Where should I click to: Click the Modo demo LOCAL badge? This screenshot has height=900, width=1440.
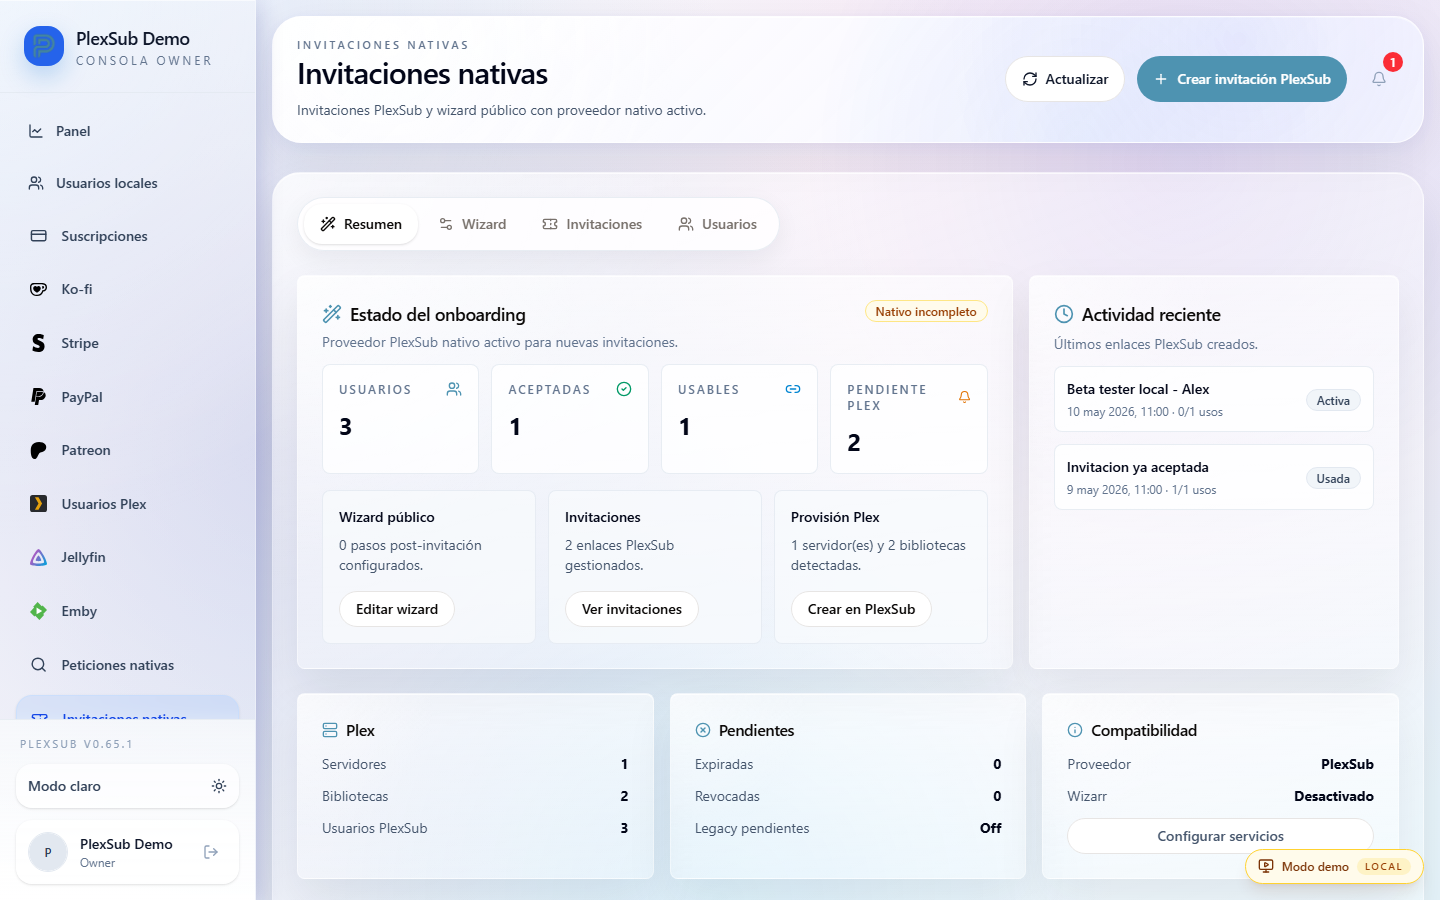pyautogui.click(x=1334, y=866)
